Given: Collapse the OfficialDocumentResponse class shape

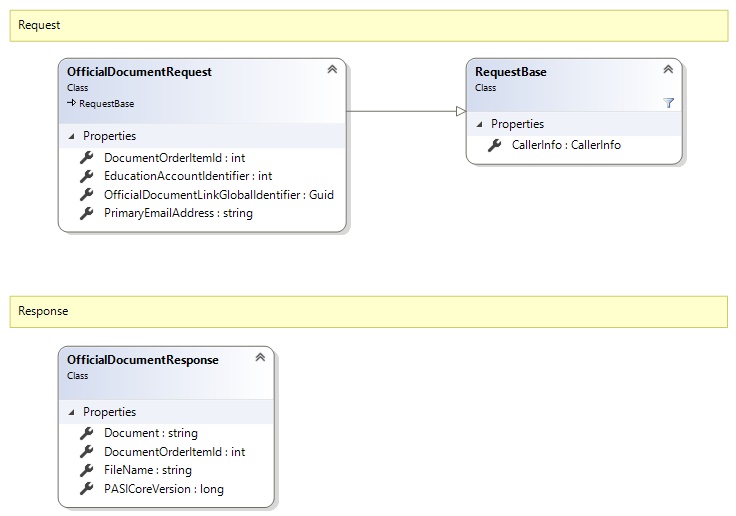Looking at the screenshot, I should [x=260, y=357].
